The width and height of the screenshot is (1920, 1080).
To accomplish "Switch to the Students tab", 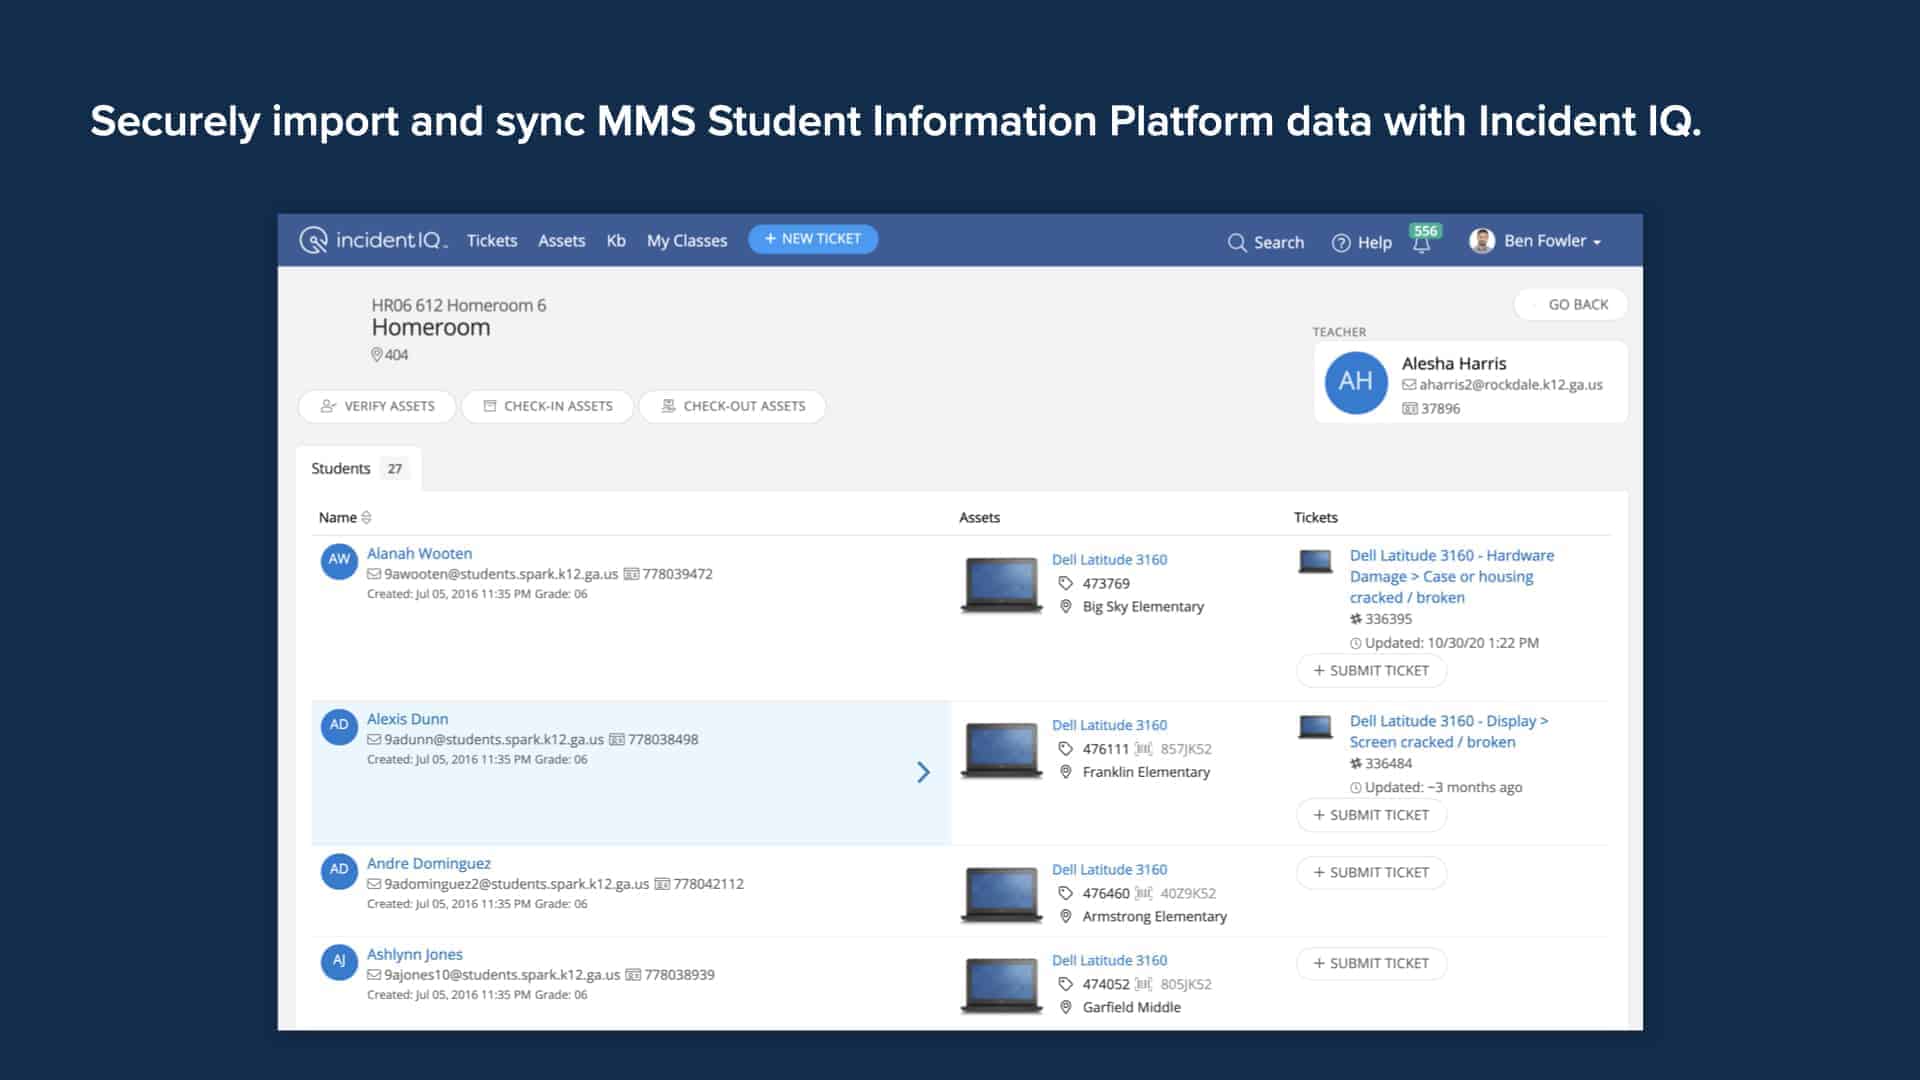I will pyautogui.click(x=341, y=467).
